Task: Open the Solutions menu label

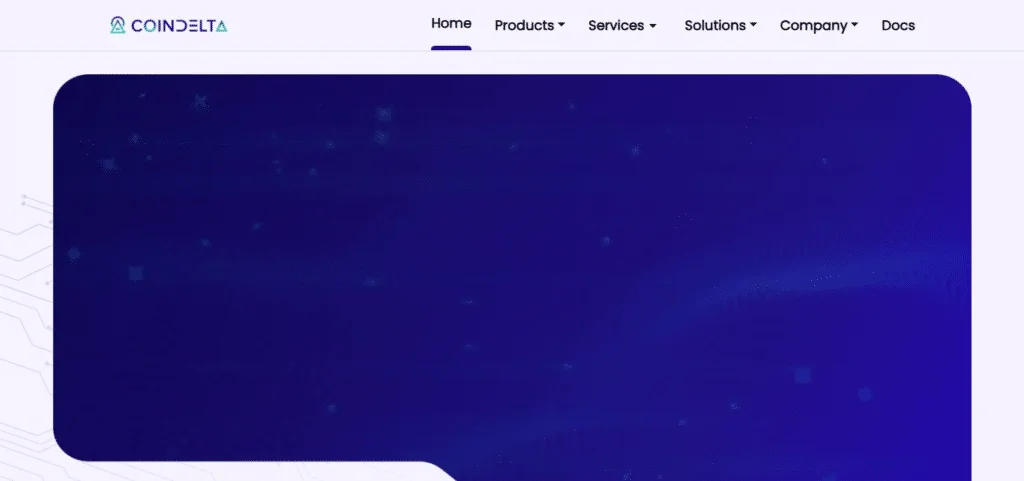Action: click(x=715, y=25)
